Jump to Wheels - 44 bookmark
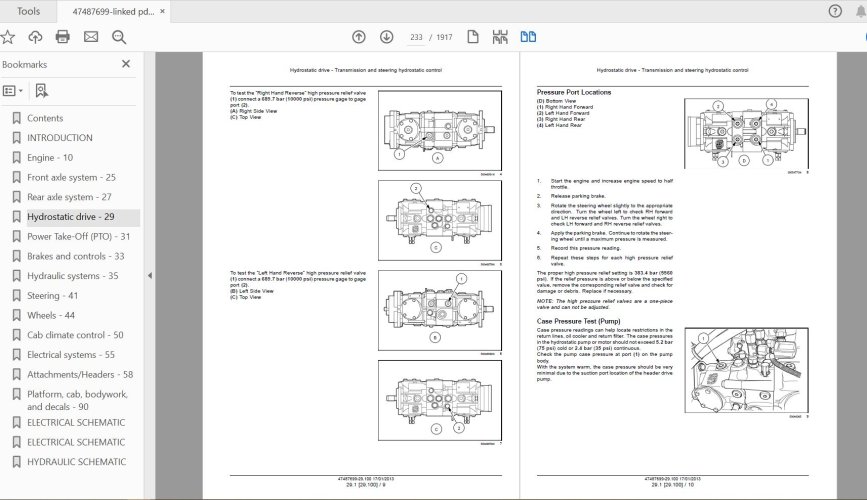Viewport: 867px width, 500px height. coord(51,315)
